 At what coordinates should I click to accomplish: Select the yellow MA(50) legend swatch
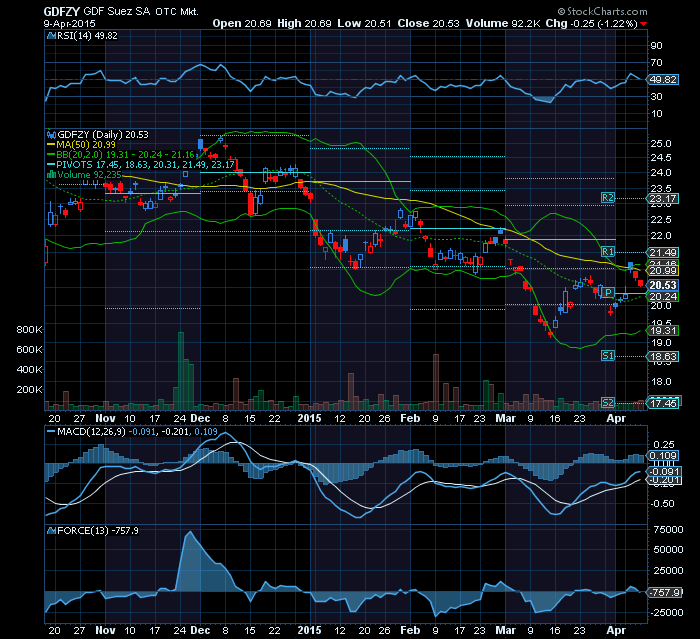51,145
